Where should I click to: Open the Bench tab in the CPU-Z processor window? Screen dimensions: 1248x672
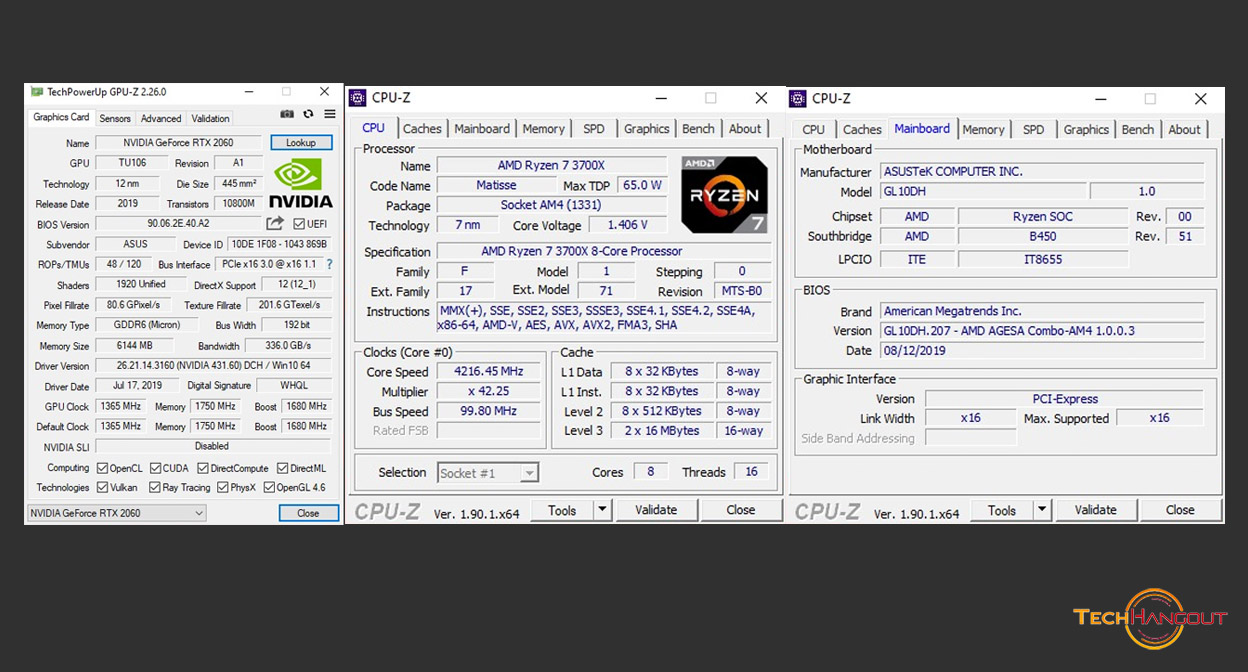698,129
